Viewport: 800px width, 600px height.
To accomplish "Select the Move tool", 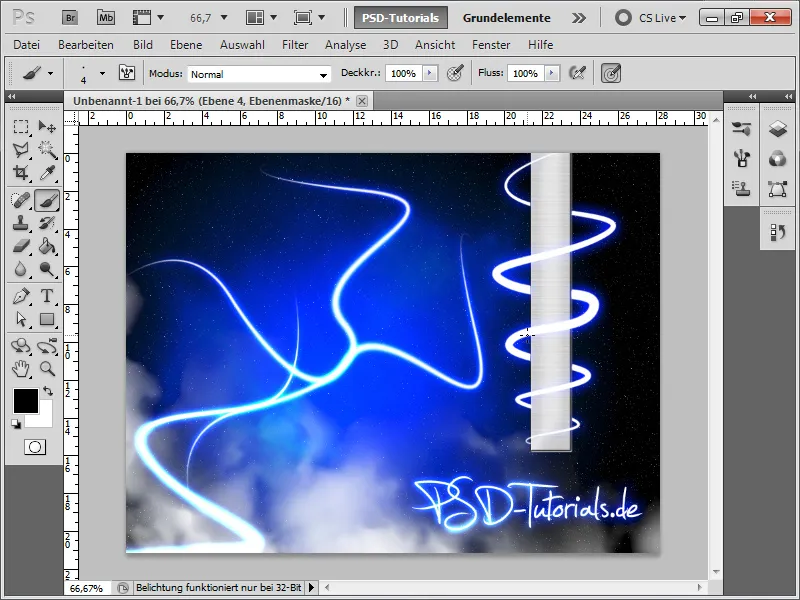I will 47,127.
